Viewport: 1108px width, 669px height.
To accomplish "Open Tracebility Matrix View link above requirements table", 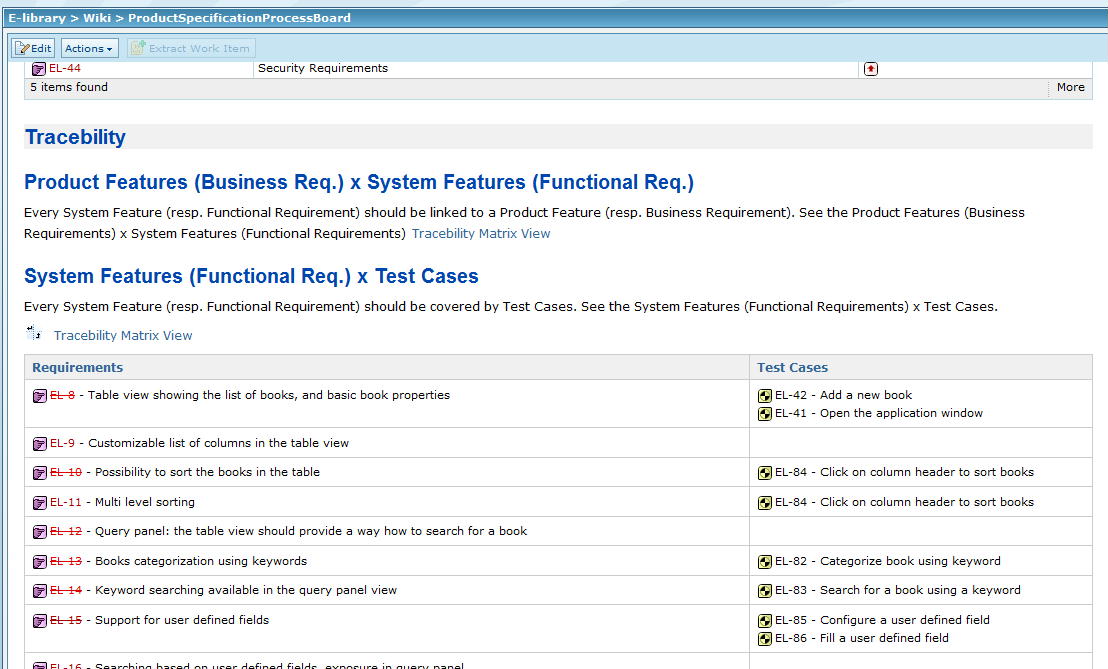I will (123, 336).
